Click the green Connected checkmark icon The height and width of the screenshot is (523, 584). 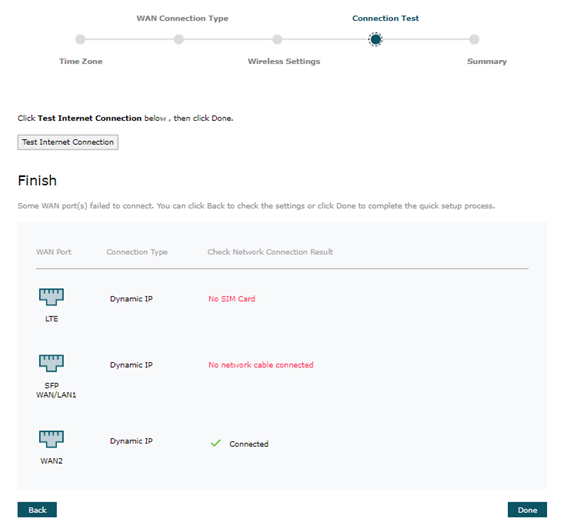(x=216, y=443)
